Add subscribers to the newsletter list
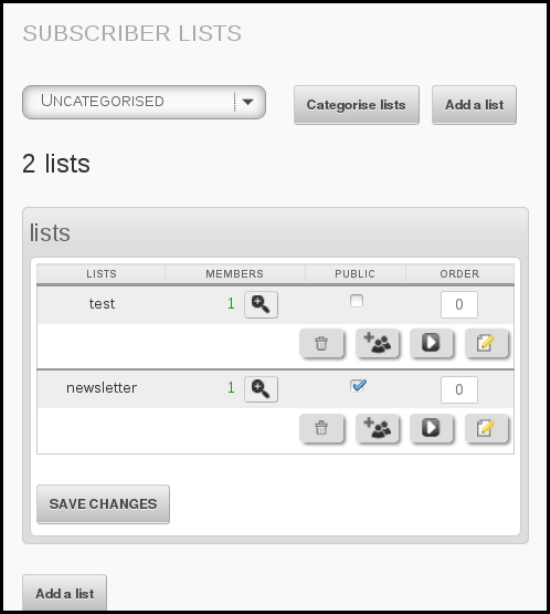 pyautogui.click(x=377, y=428)
